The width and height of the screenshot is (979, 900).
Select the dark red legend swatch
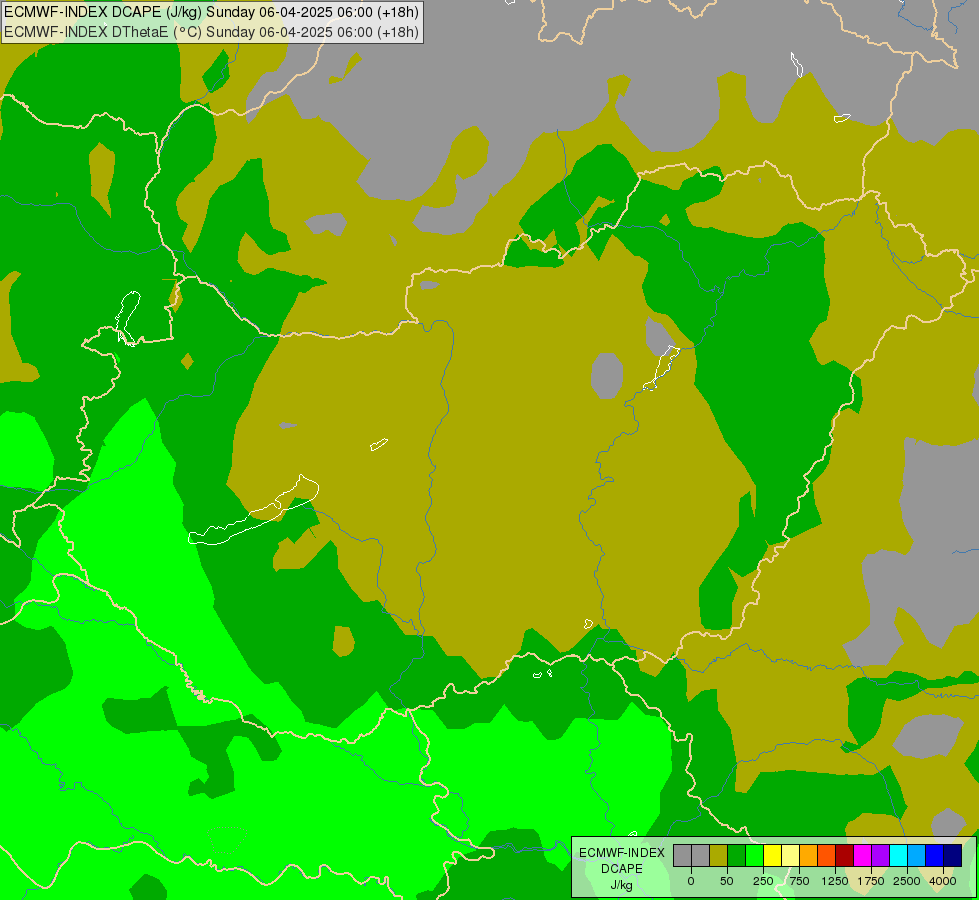(845, 855)
